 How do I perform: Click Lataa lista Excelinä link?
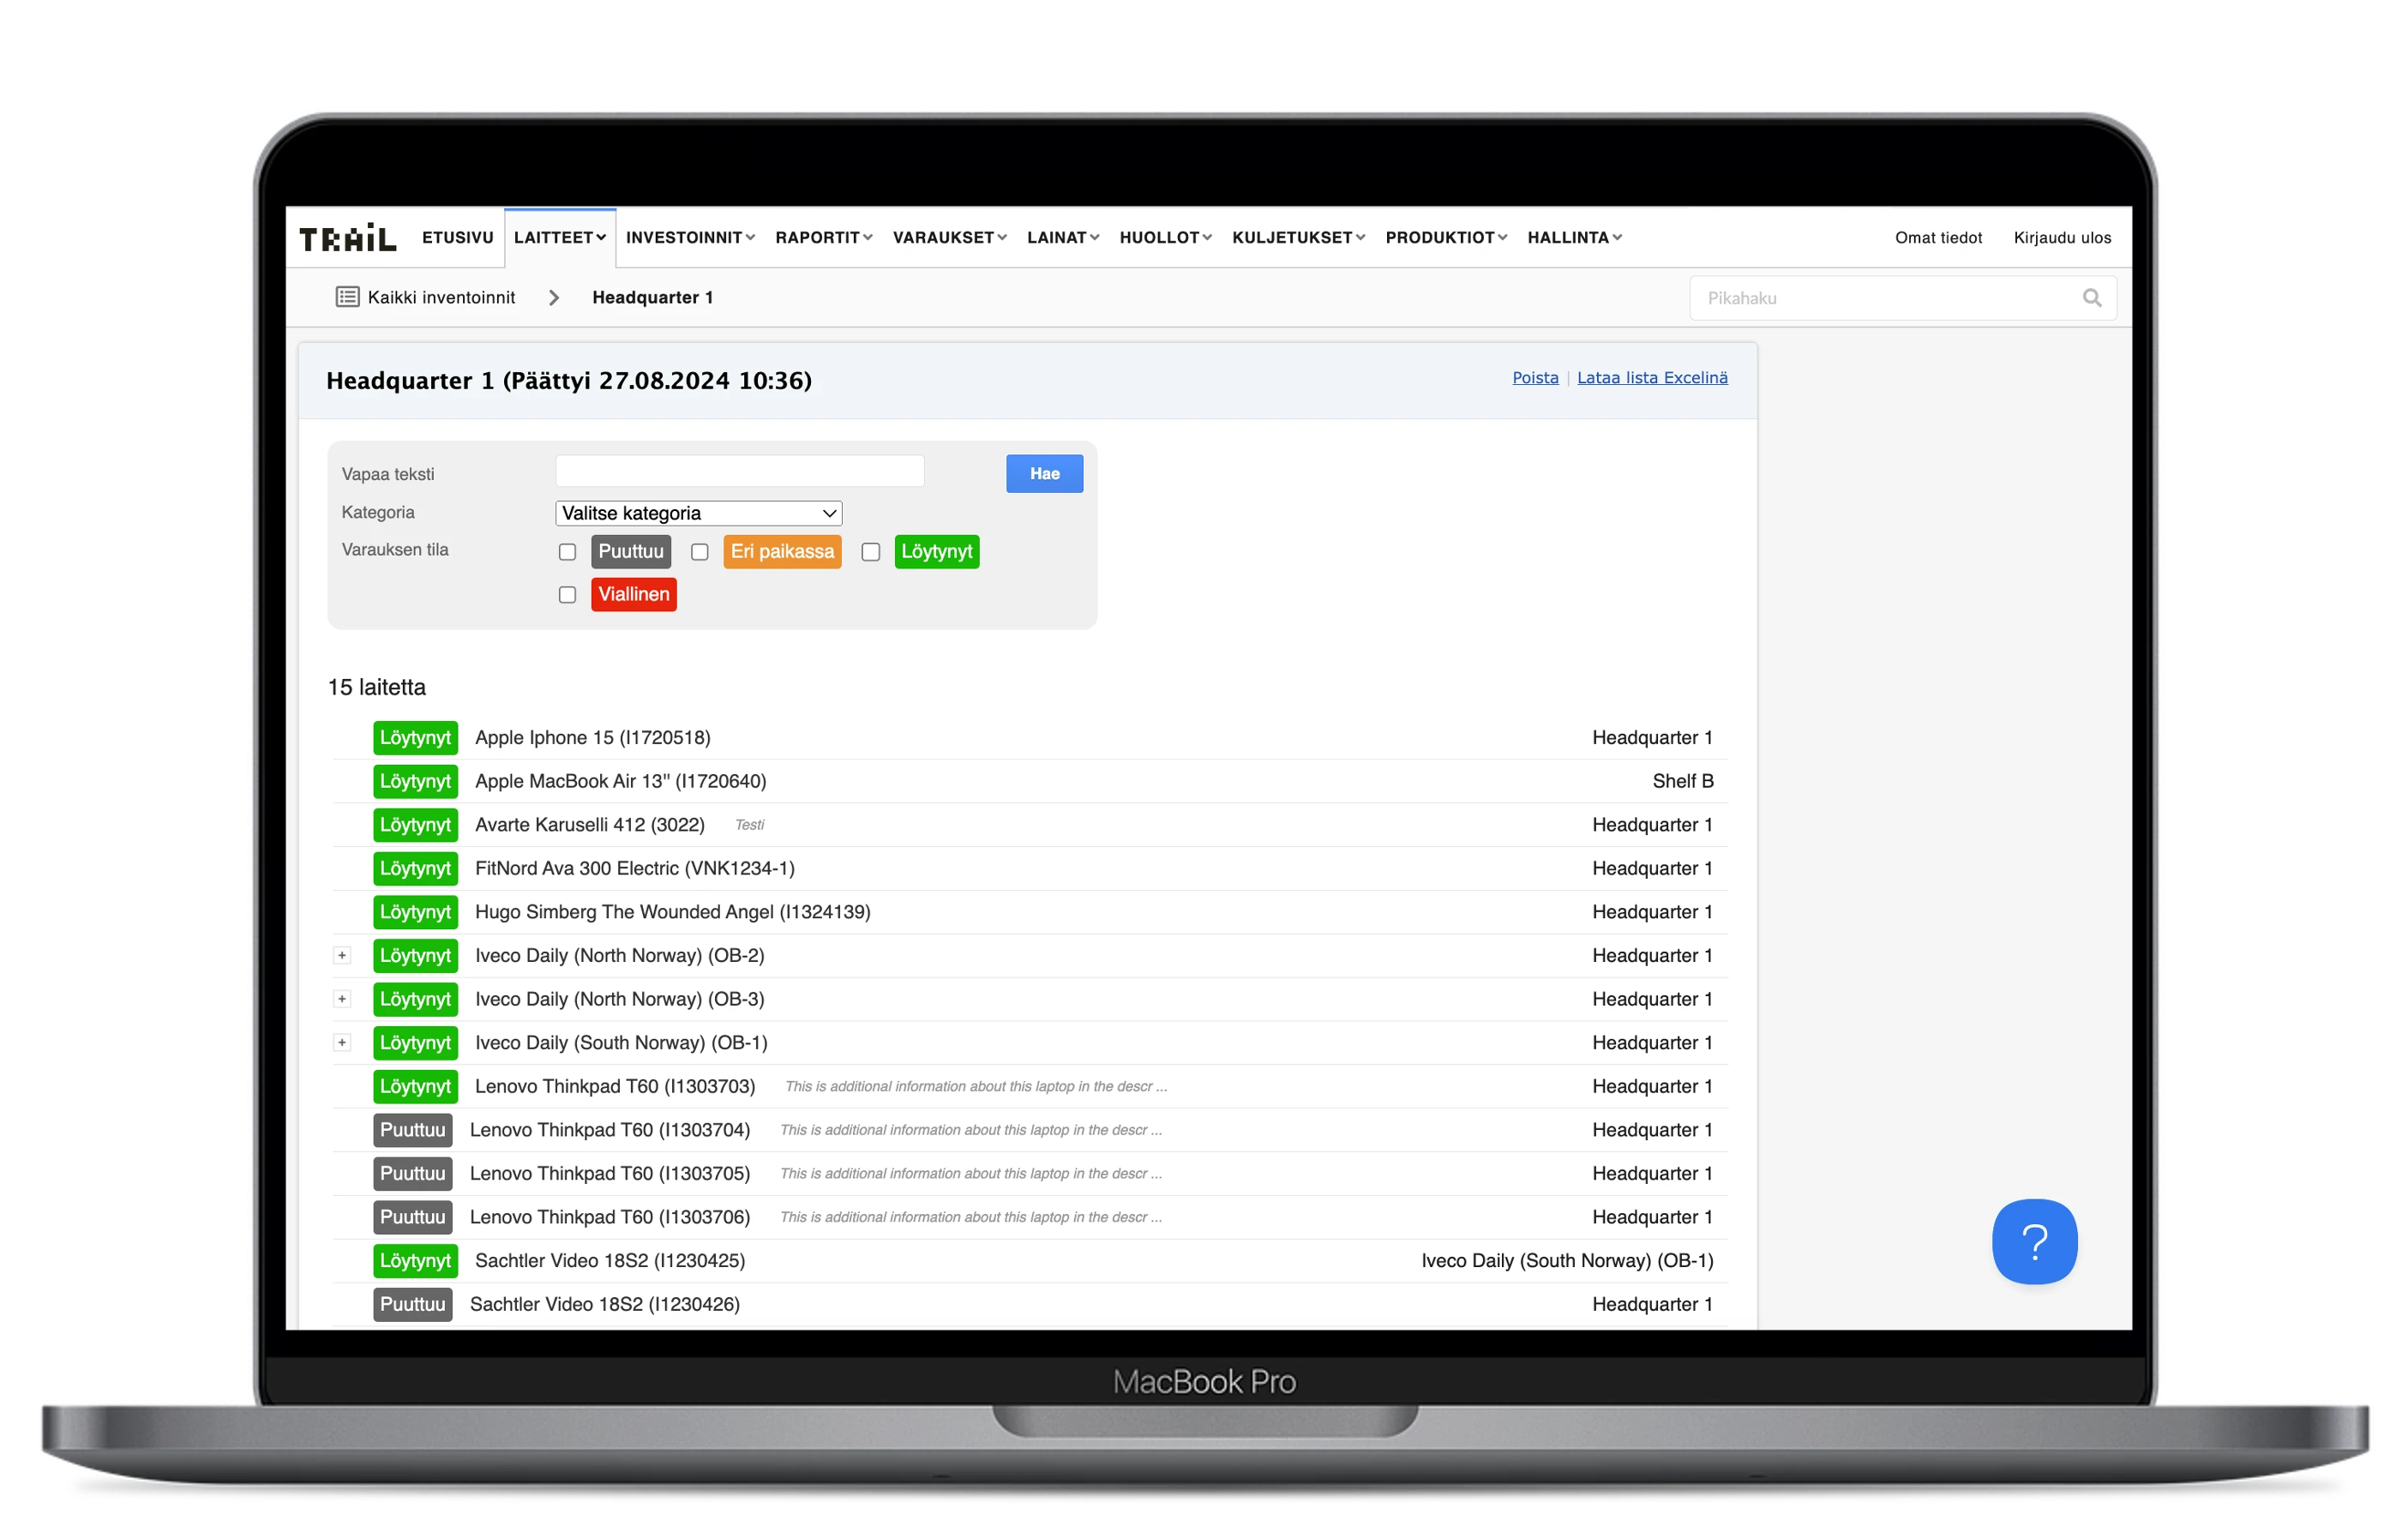click(1652, 378)
